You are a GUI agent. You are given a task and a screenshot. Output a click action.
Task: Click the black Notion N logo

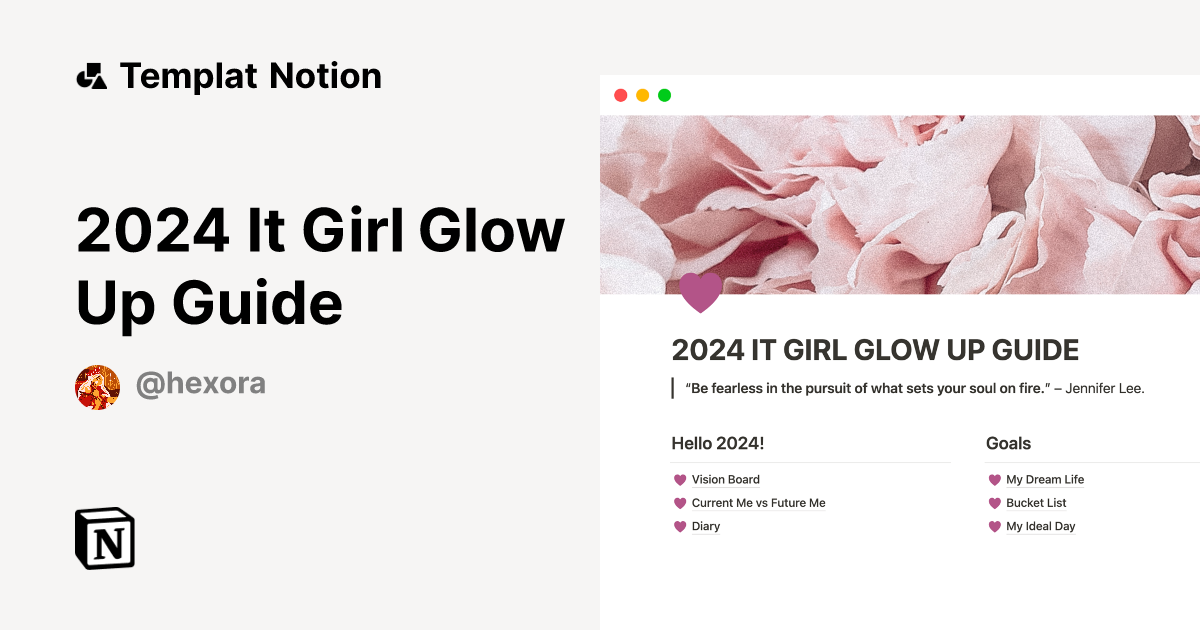[104, 539]
